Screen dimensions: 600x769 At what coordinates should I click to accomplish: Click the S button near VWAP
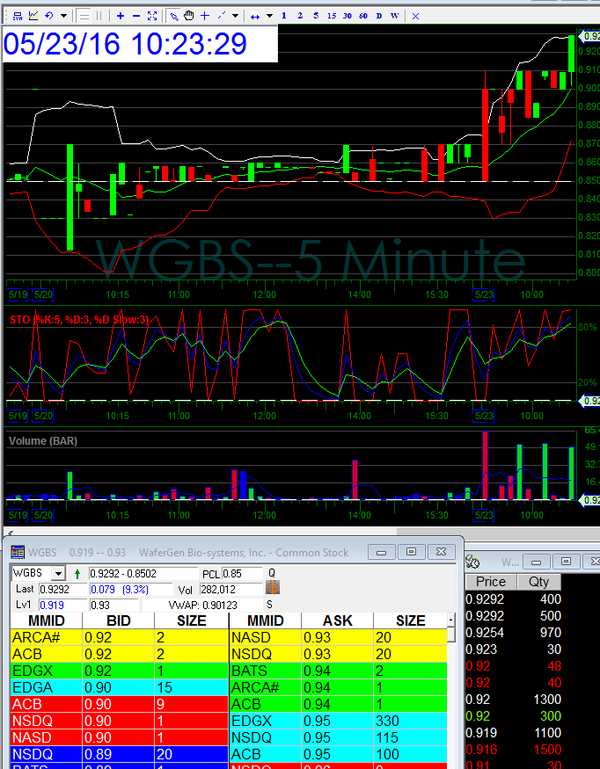[x=270, y=605]
